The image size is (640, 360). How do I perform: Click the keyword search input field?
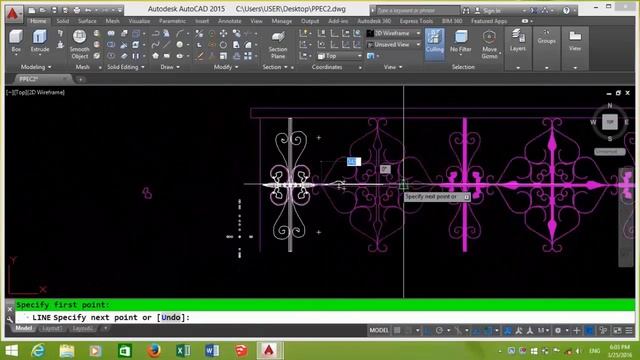tap(417, 11)
